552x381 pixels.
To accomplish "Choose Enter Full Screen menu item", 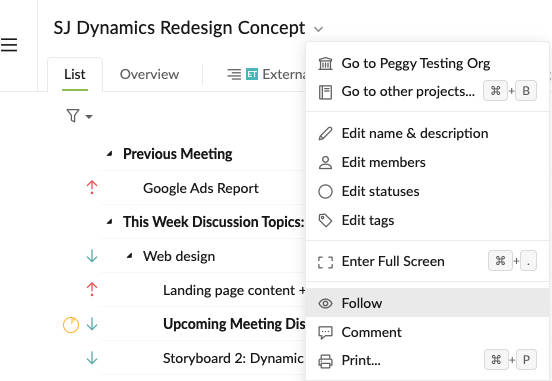I will (x=427, y=261).
